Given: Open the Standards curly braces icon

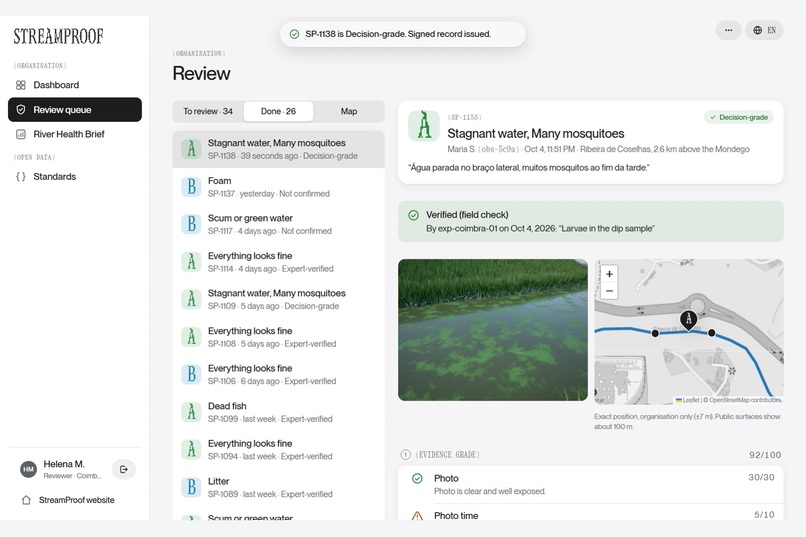Looking at the screenshot, I should pyautogui.click(x=21, y=176).
